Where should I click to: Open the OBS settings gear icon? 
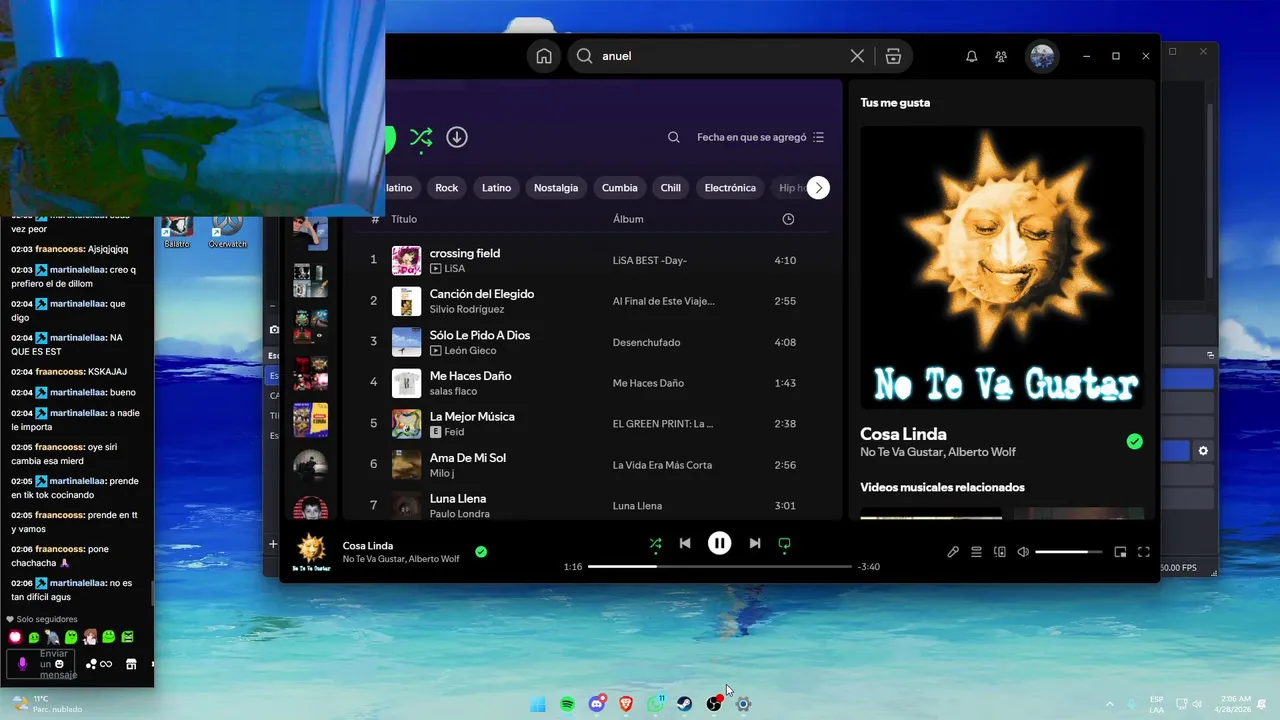(1203, 451)
